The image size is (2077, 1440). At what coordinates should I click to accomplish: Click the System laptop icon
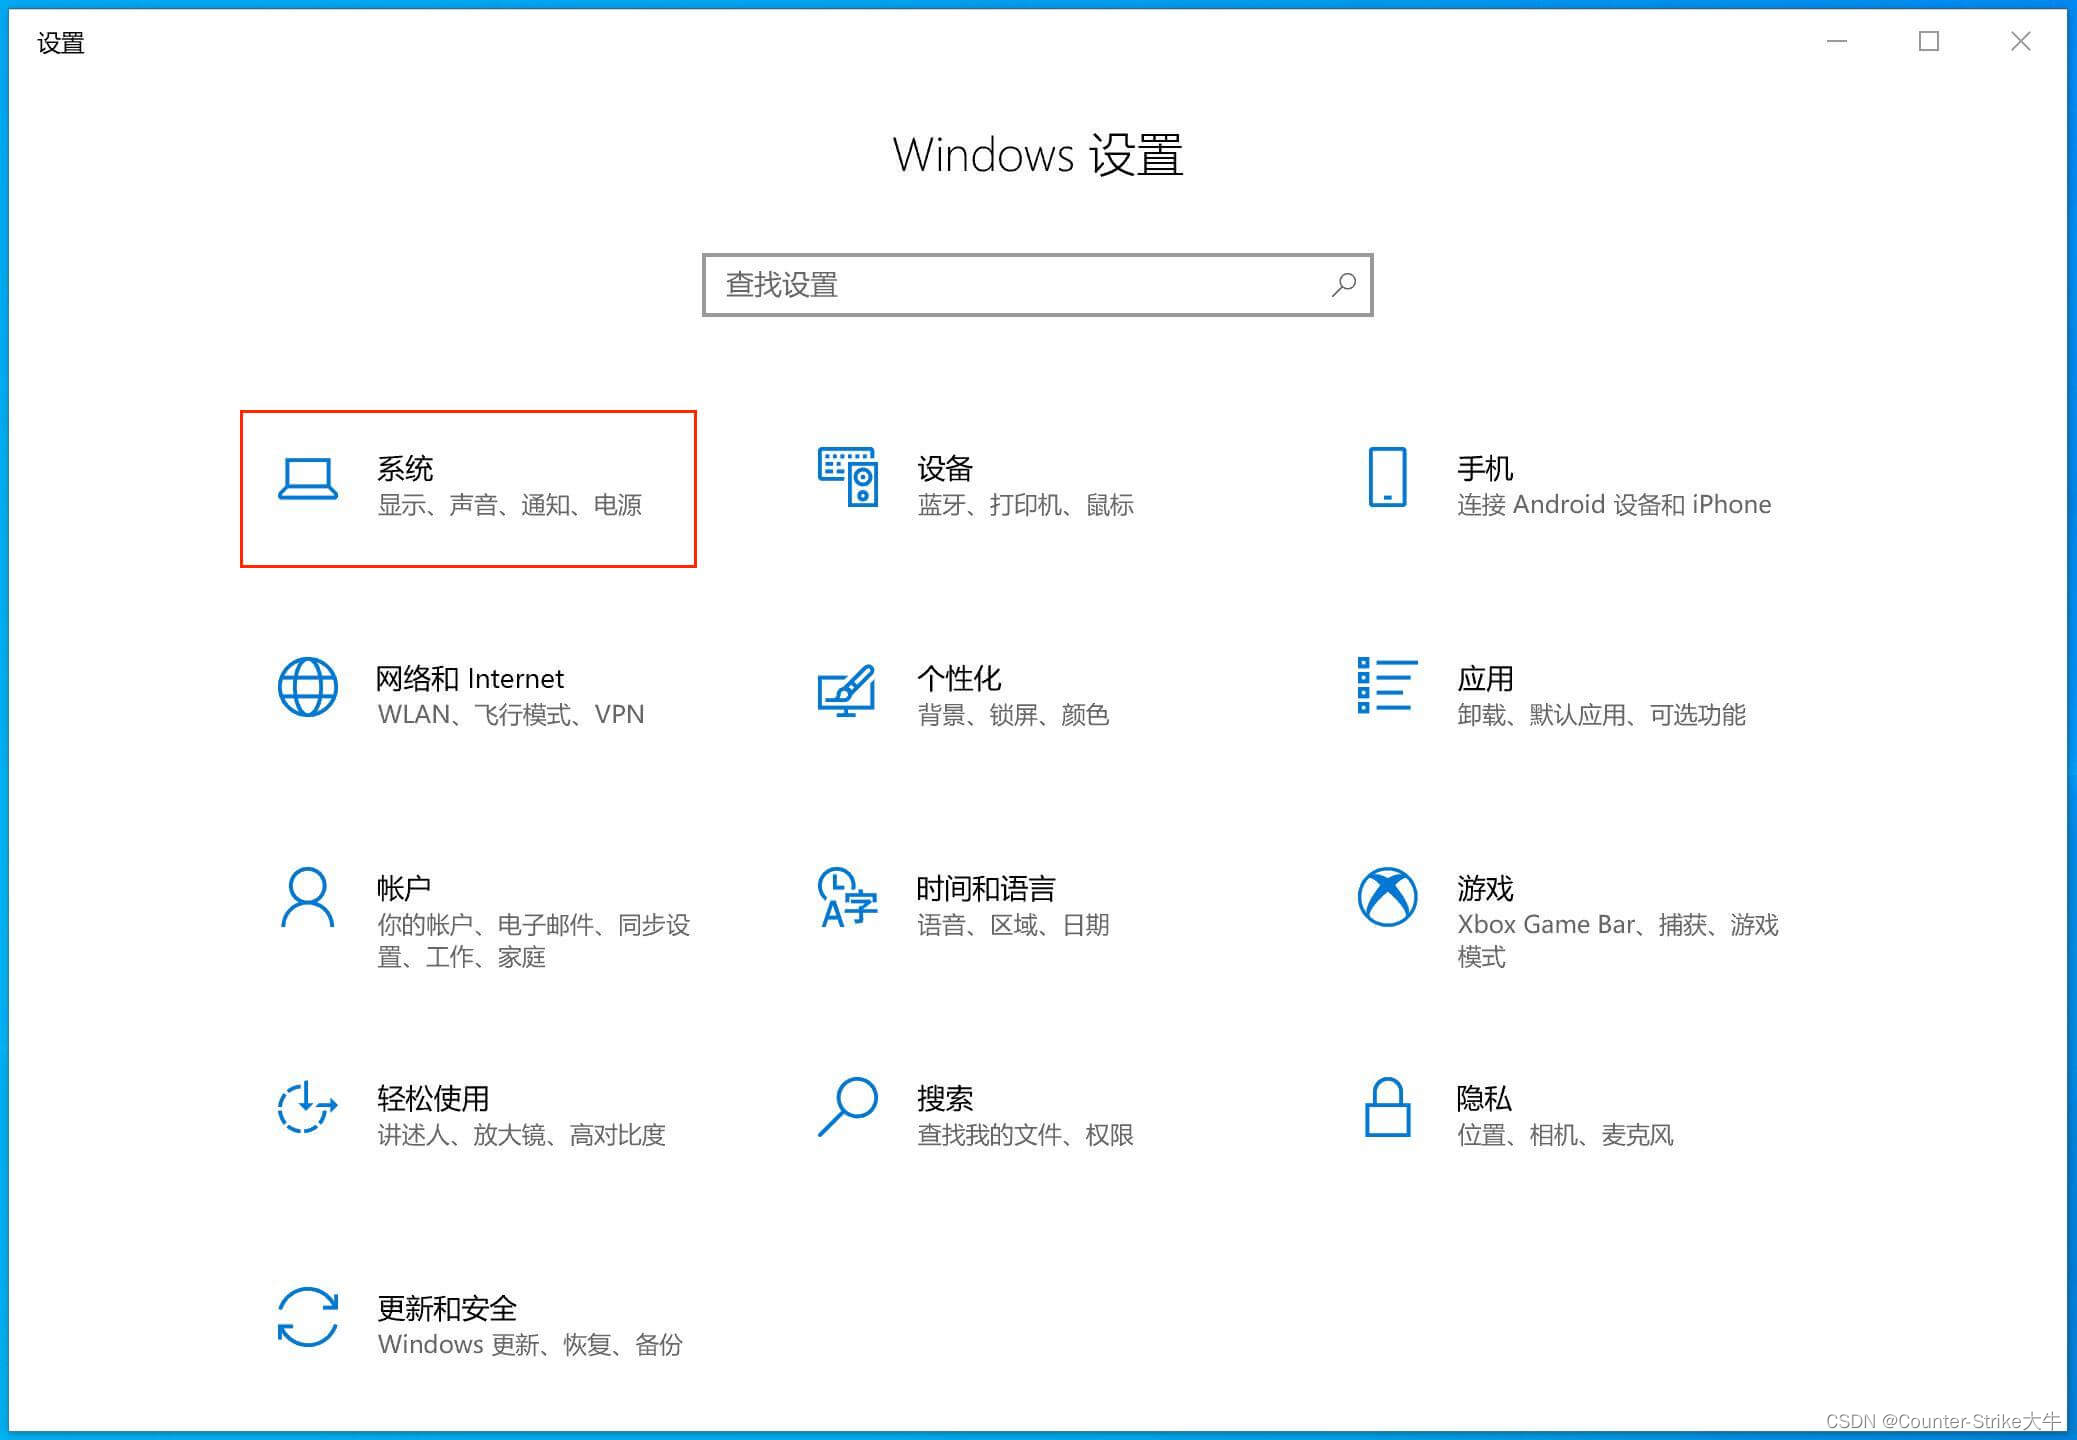307,479
